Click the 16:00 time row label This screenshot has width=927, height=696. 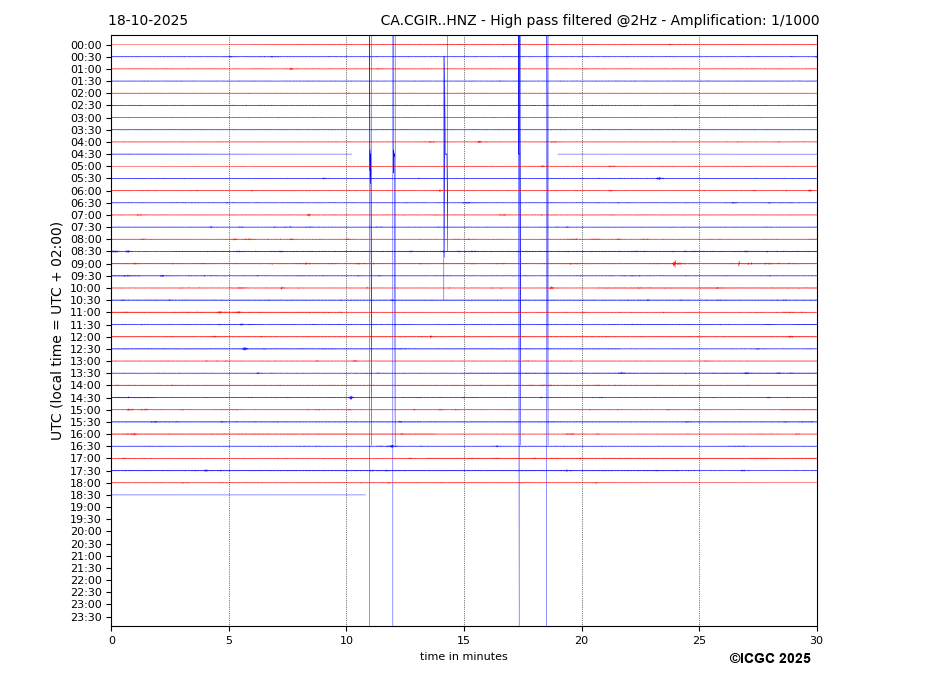click(x=85, y=434)
